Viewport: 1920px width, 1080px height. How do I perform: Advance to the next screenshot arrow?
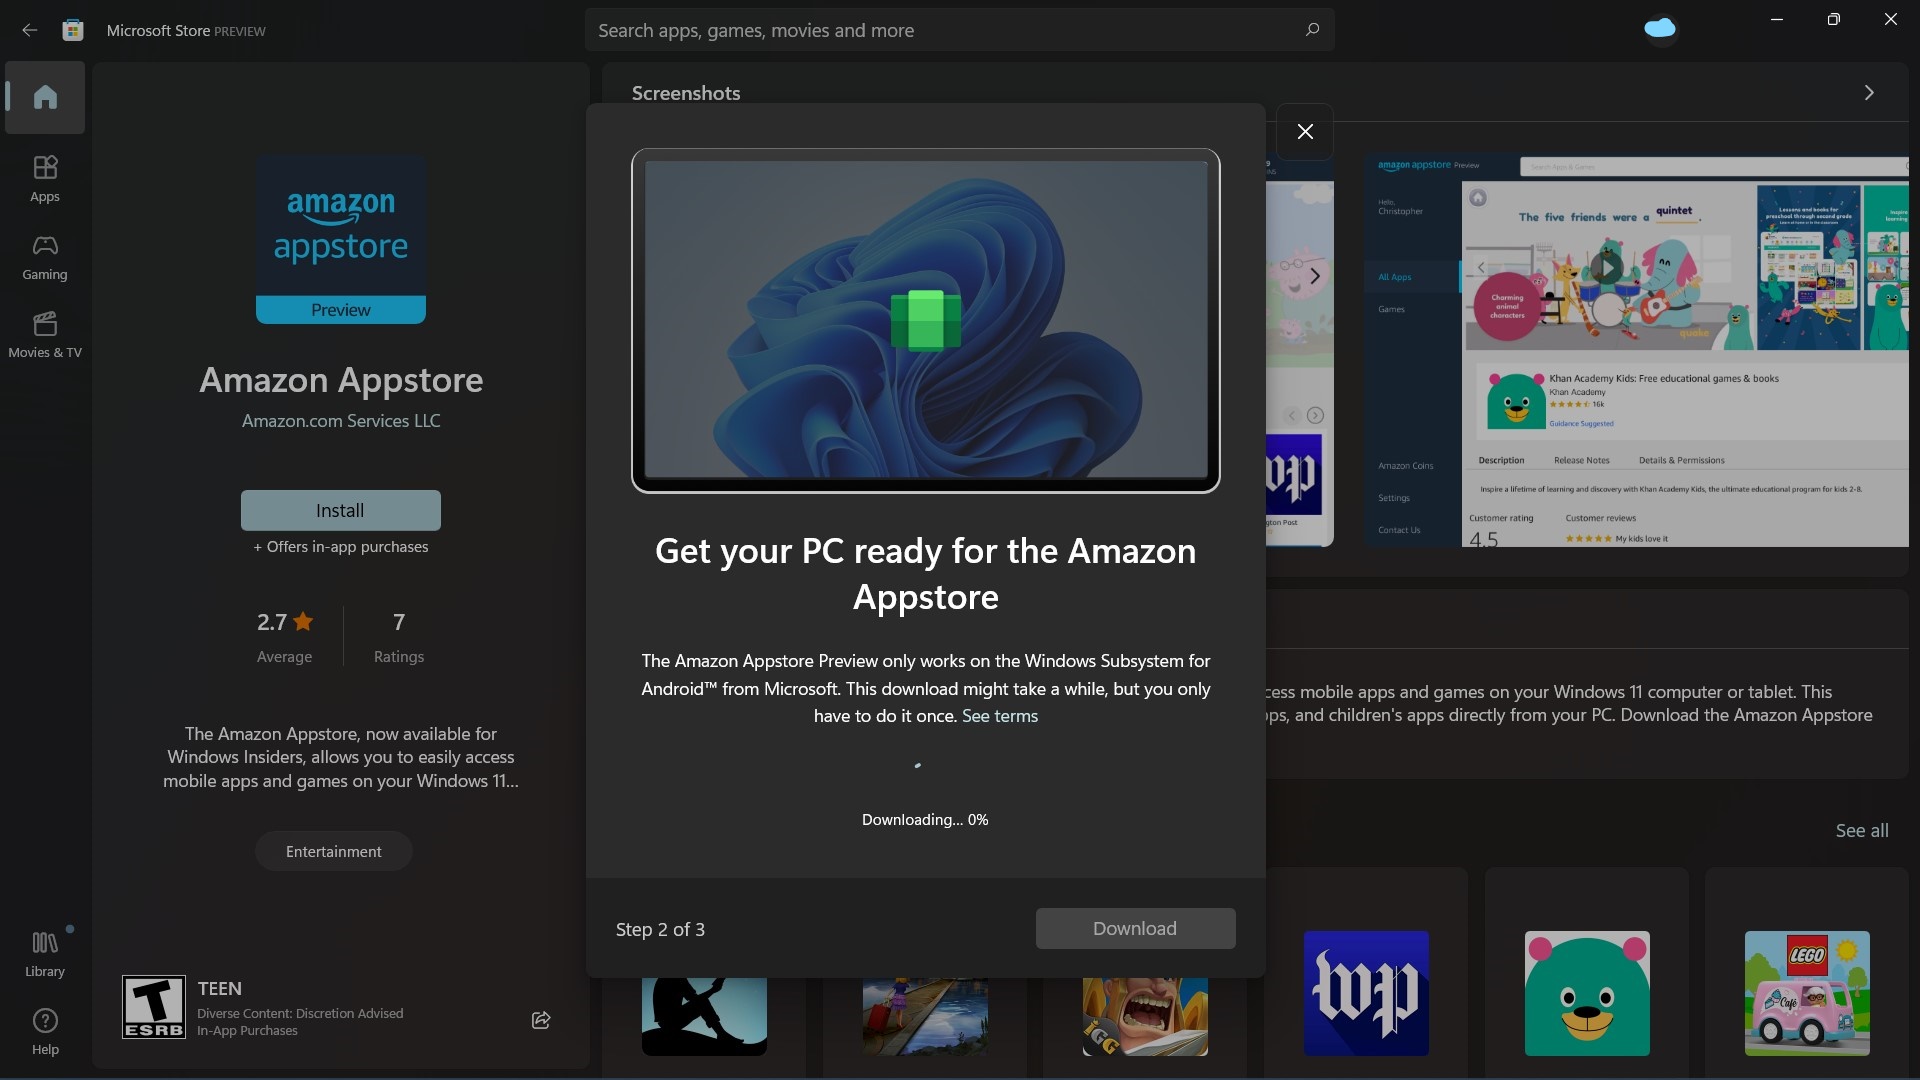click(1314, 276)
